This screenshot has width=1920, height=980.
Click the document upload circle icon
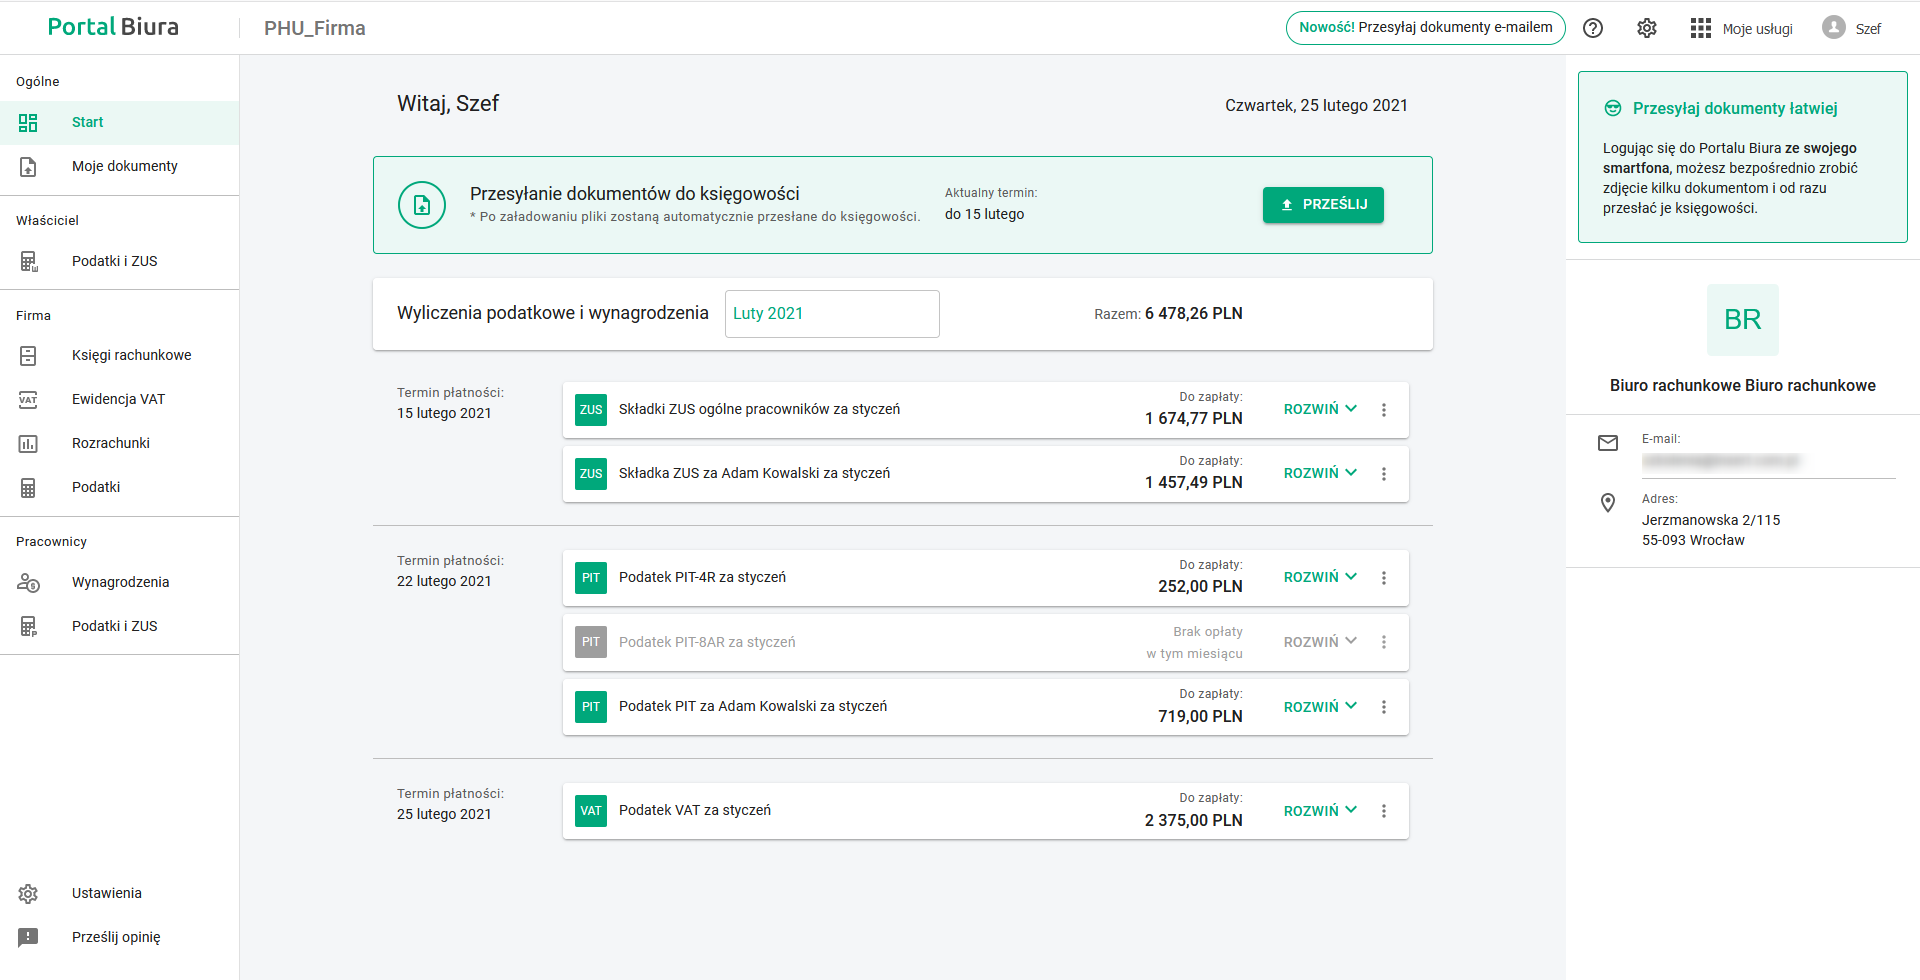(422, 205)
